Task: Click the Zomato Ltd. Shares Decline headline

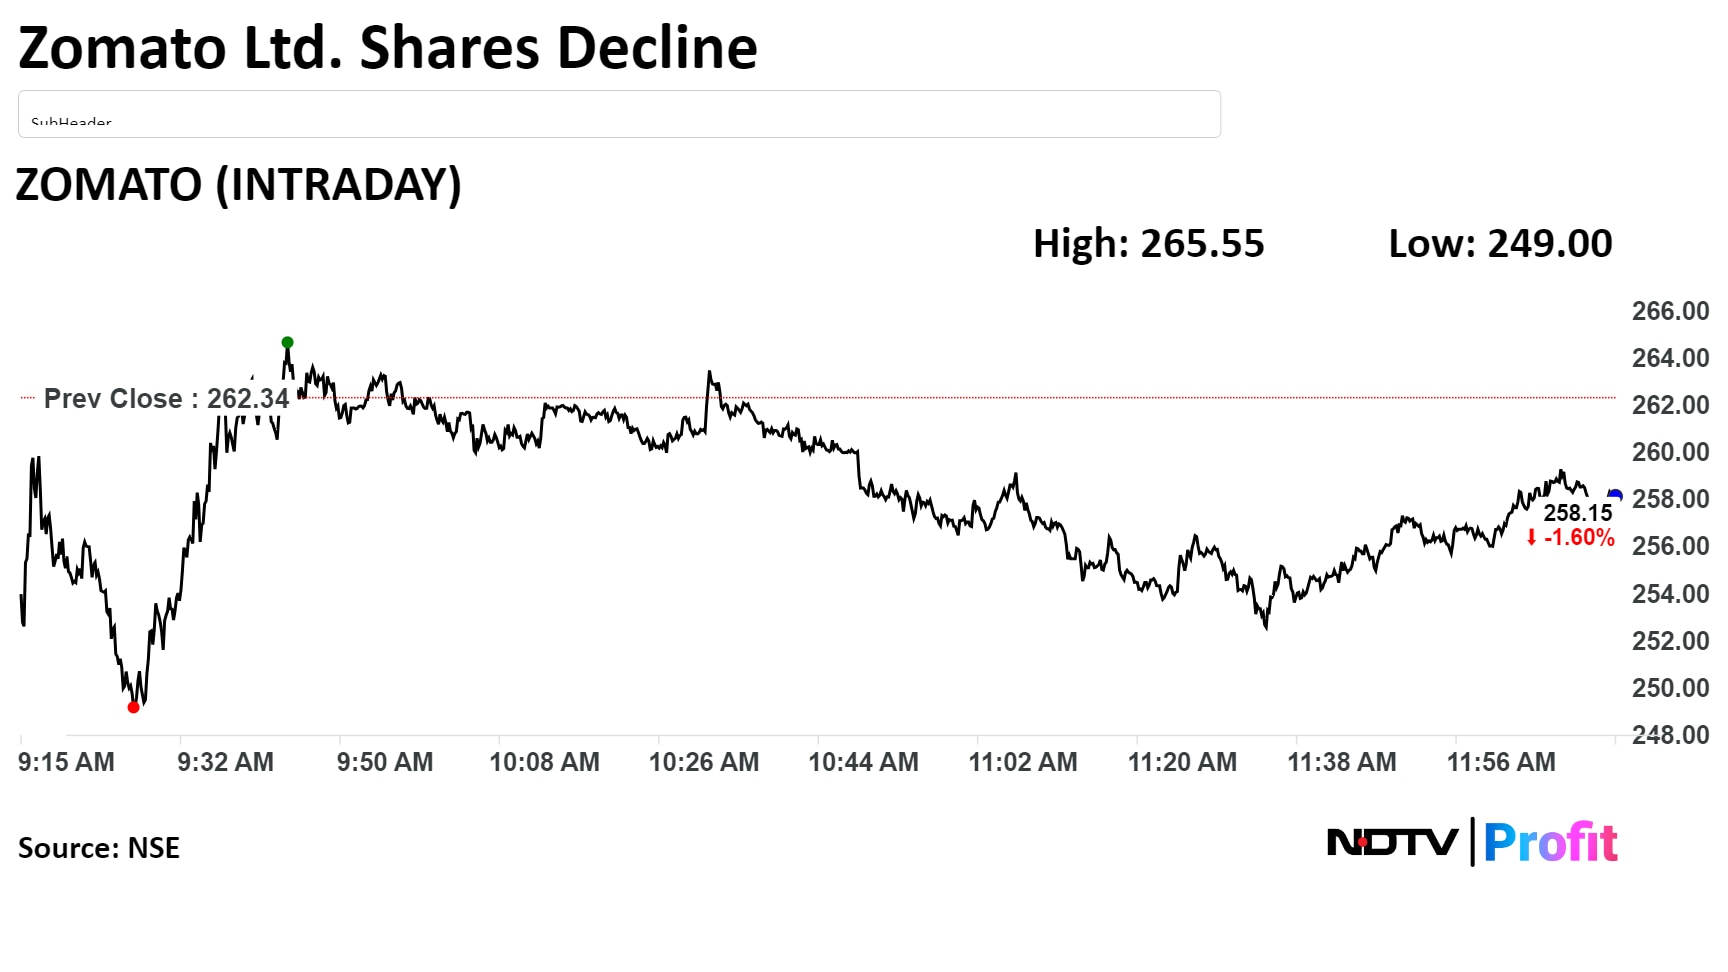Action: coord(388,48)
